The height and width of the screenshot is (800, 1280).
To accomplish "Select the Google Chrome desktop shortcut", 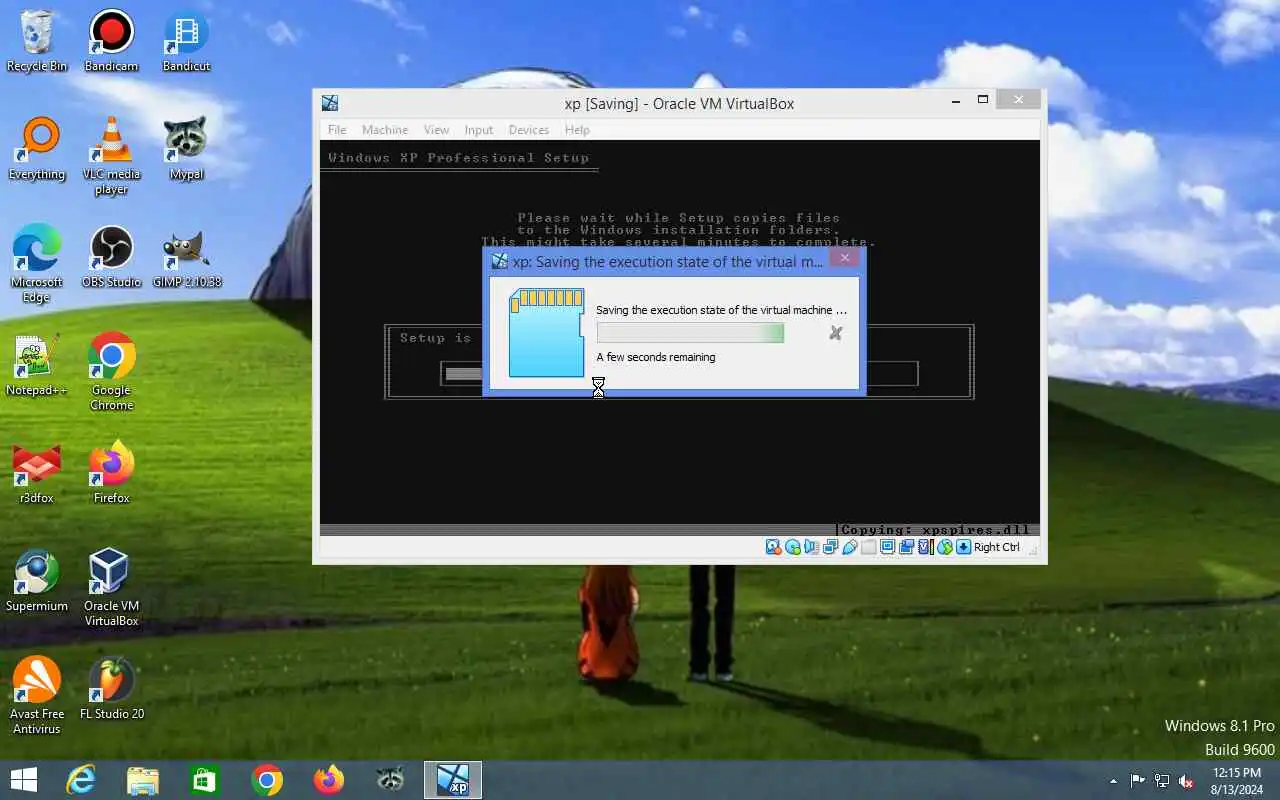I will click(111, 372).
